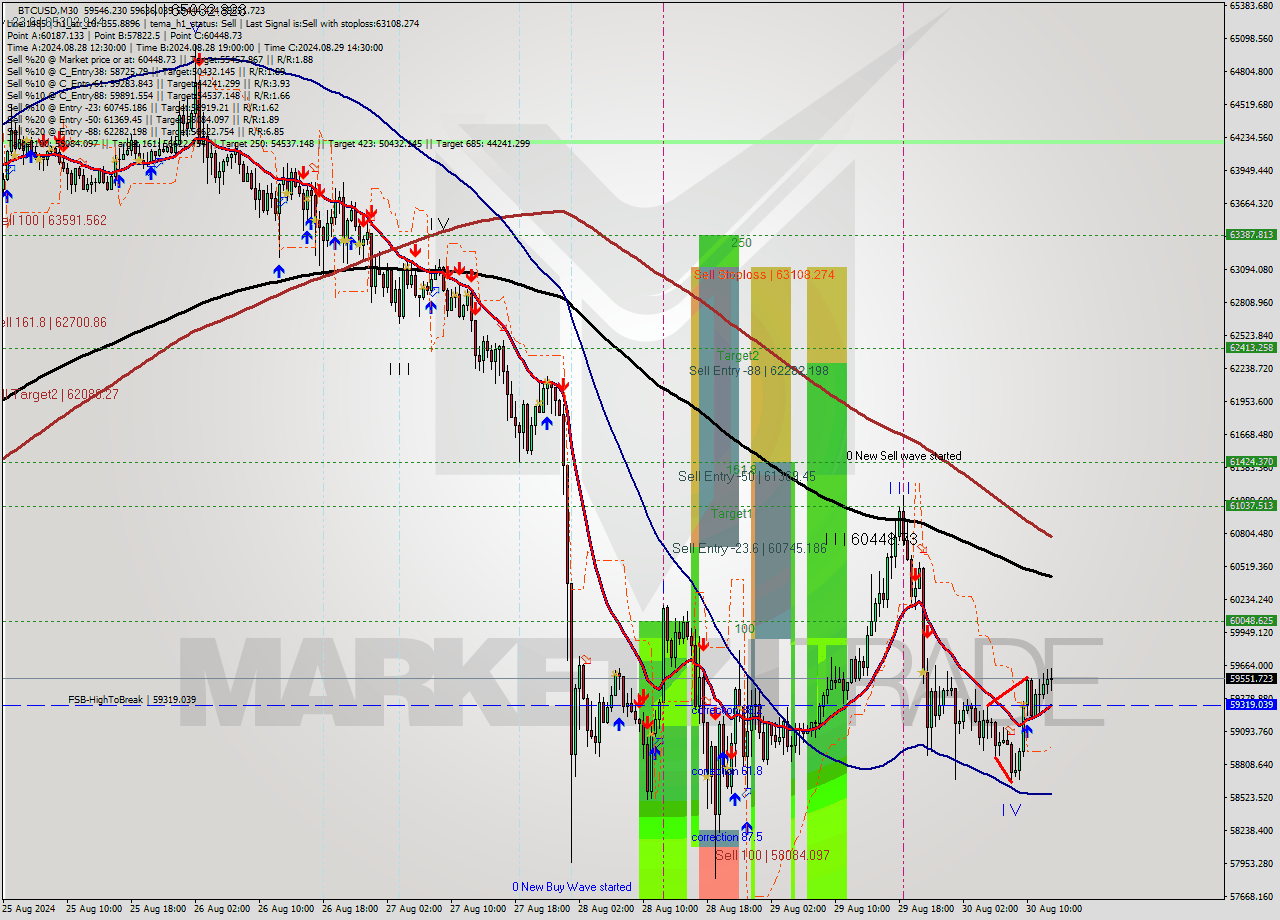Select the 'Last Signal is:Sell' status text

[282, 23]
